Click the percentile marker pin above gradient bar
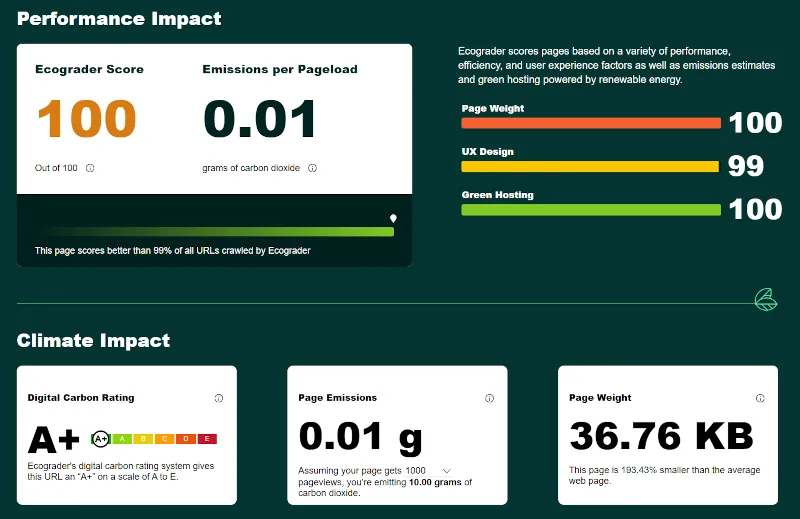 click(393, 218)
